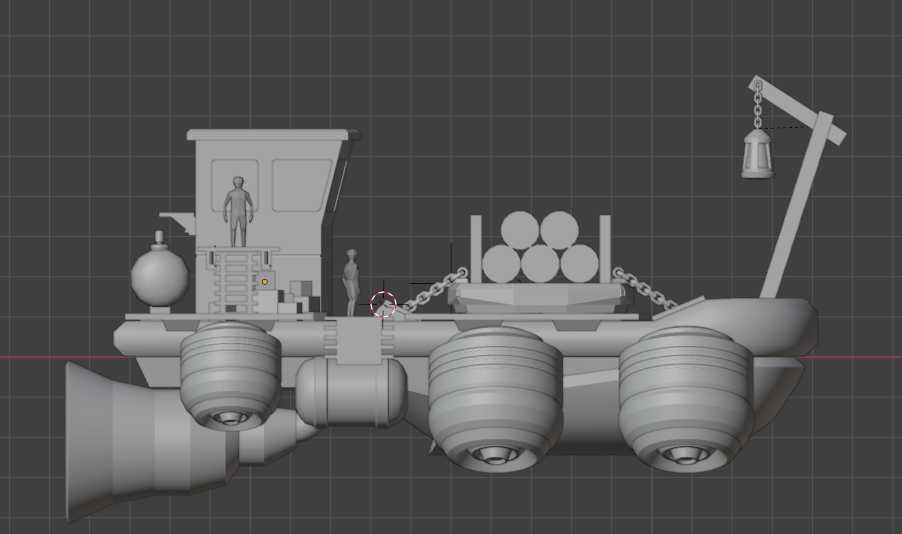Select the chain right of the log cargo

tap(643, 288)
